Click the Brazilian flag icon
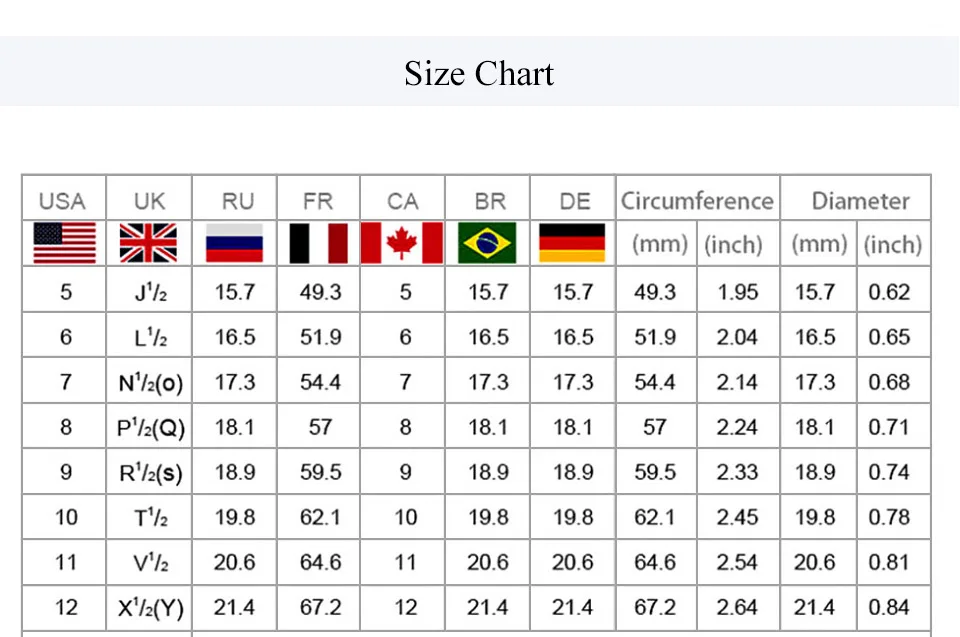 pos(487,243)
